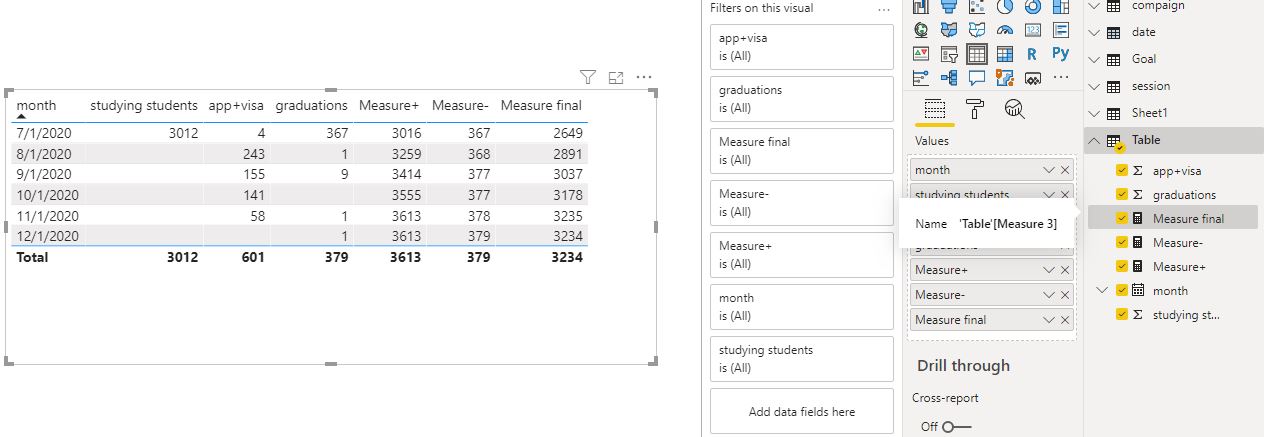Pick the R script visual icon
1264x437 pixels.
(1033, 54)
